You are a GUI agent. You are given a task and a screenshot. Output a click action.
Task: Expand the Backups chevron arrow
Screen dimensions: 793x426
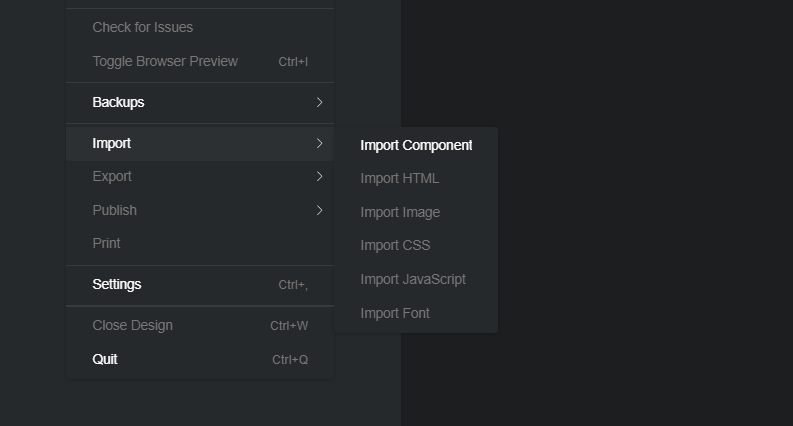point(319,102)
